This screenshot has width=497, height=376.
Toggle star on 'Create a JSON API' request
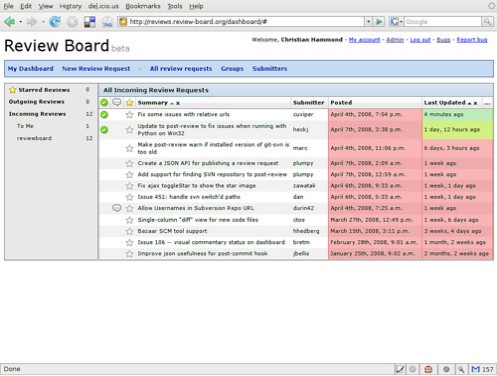pos(129,163)
